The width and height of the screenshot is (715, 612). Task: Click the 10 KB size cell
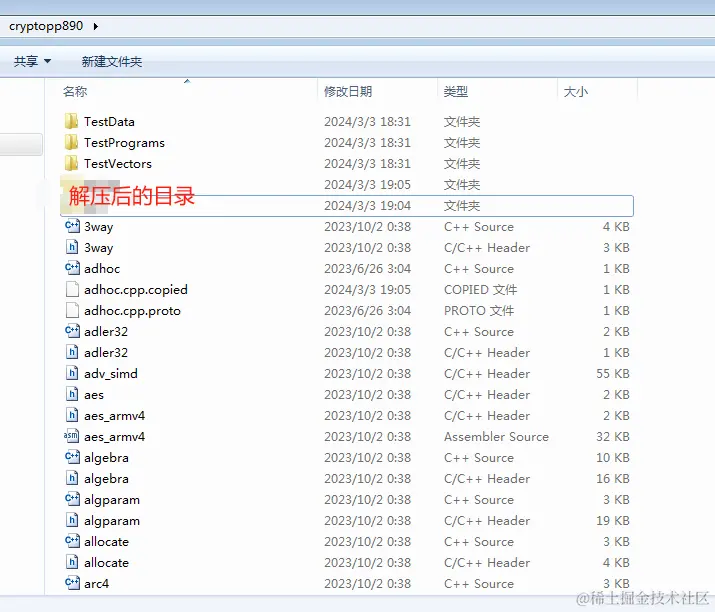click(613, 457)
